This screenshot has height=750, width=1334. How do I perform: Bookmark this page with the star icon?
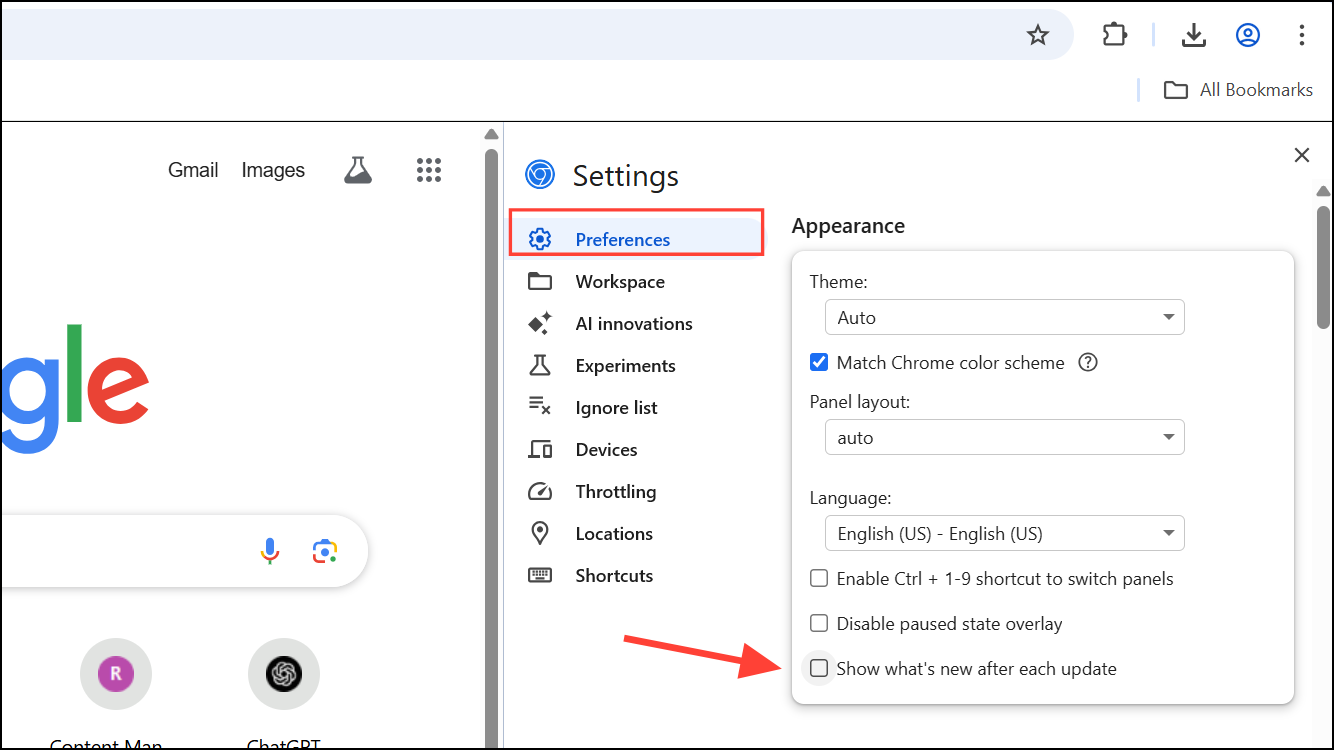1038,36
